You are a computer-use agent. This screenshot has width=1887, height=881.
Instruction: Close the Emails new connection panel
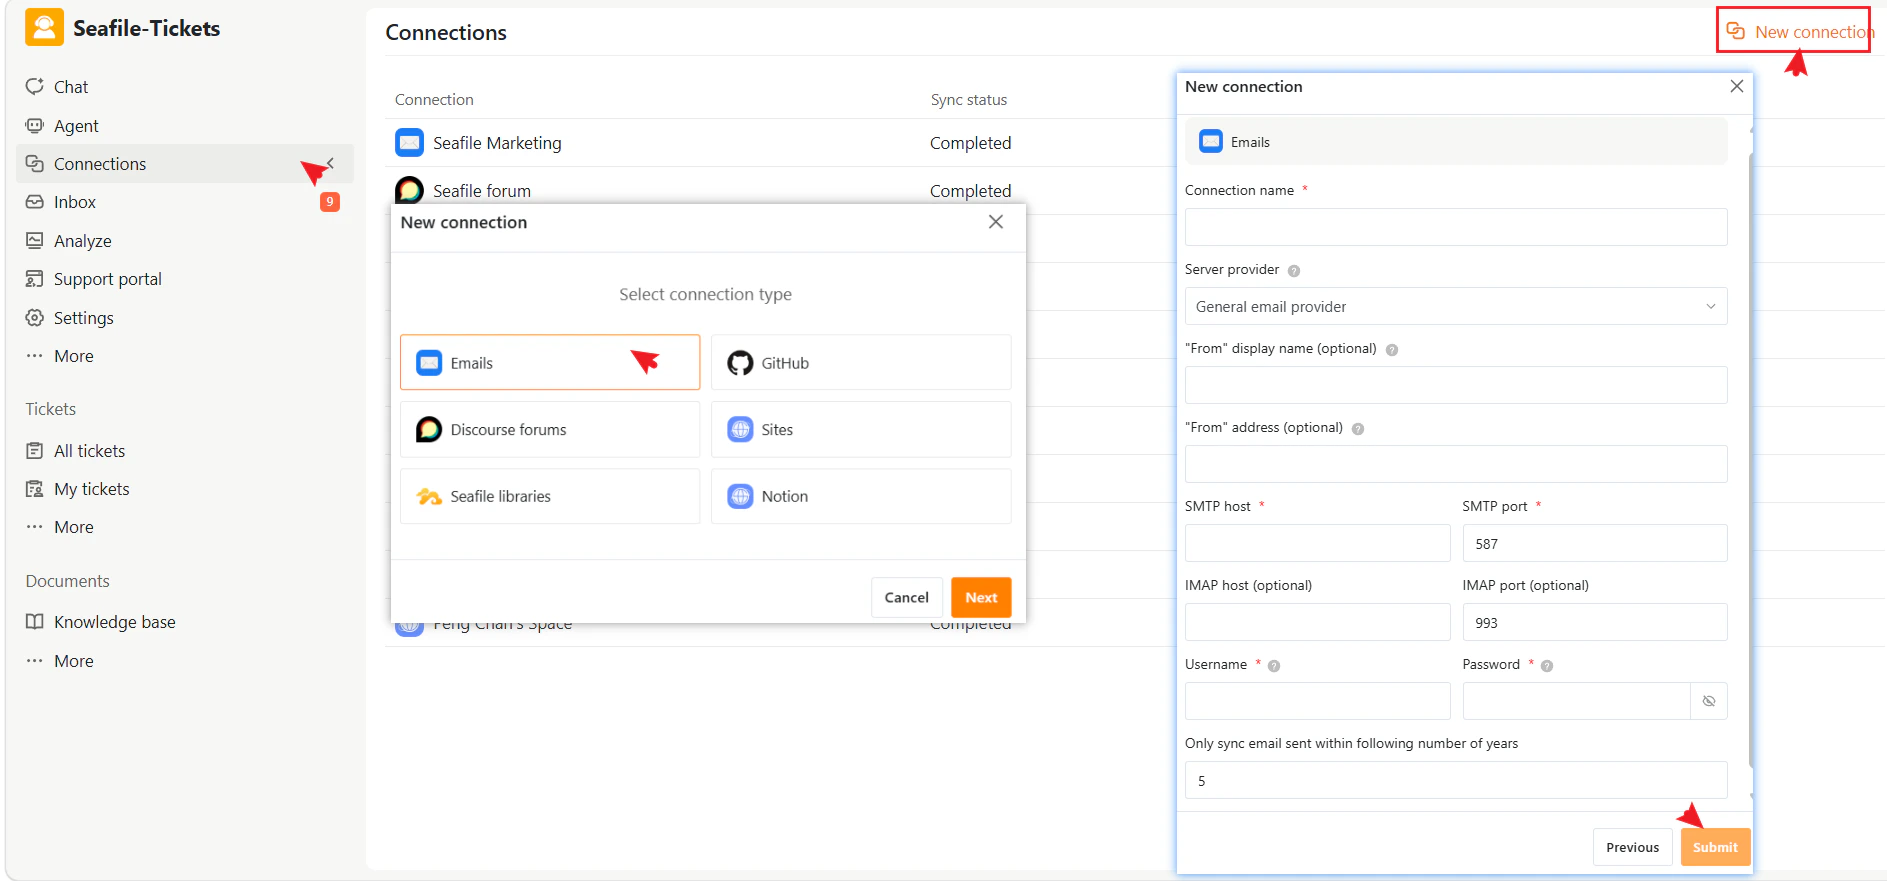click(1737, 86)
